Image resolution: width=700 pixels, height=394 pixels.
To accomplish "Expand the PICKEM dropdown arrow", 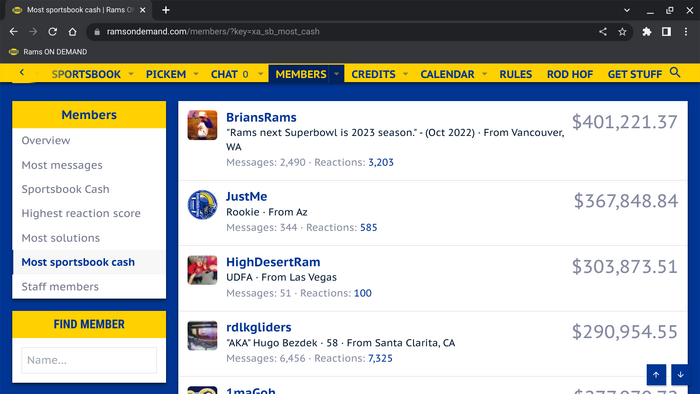I will click(196, 74).
